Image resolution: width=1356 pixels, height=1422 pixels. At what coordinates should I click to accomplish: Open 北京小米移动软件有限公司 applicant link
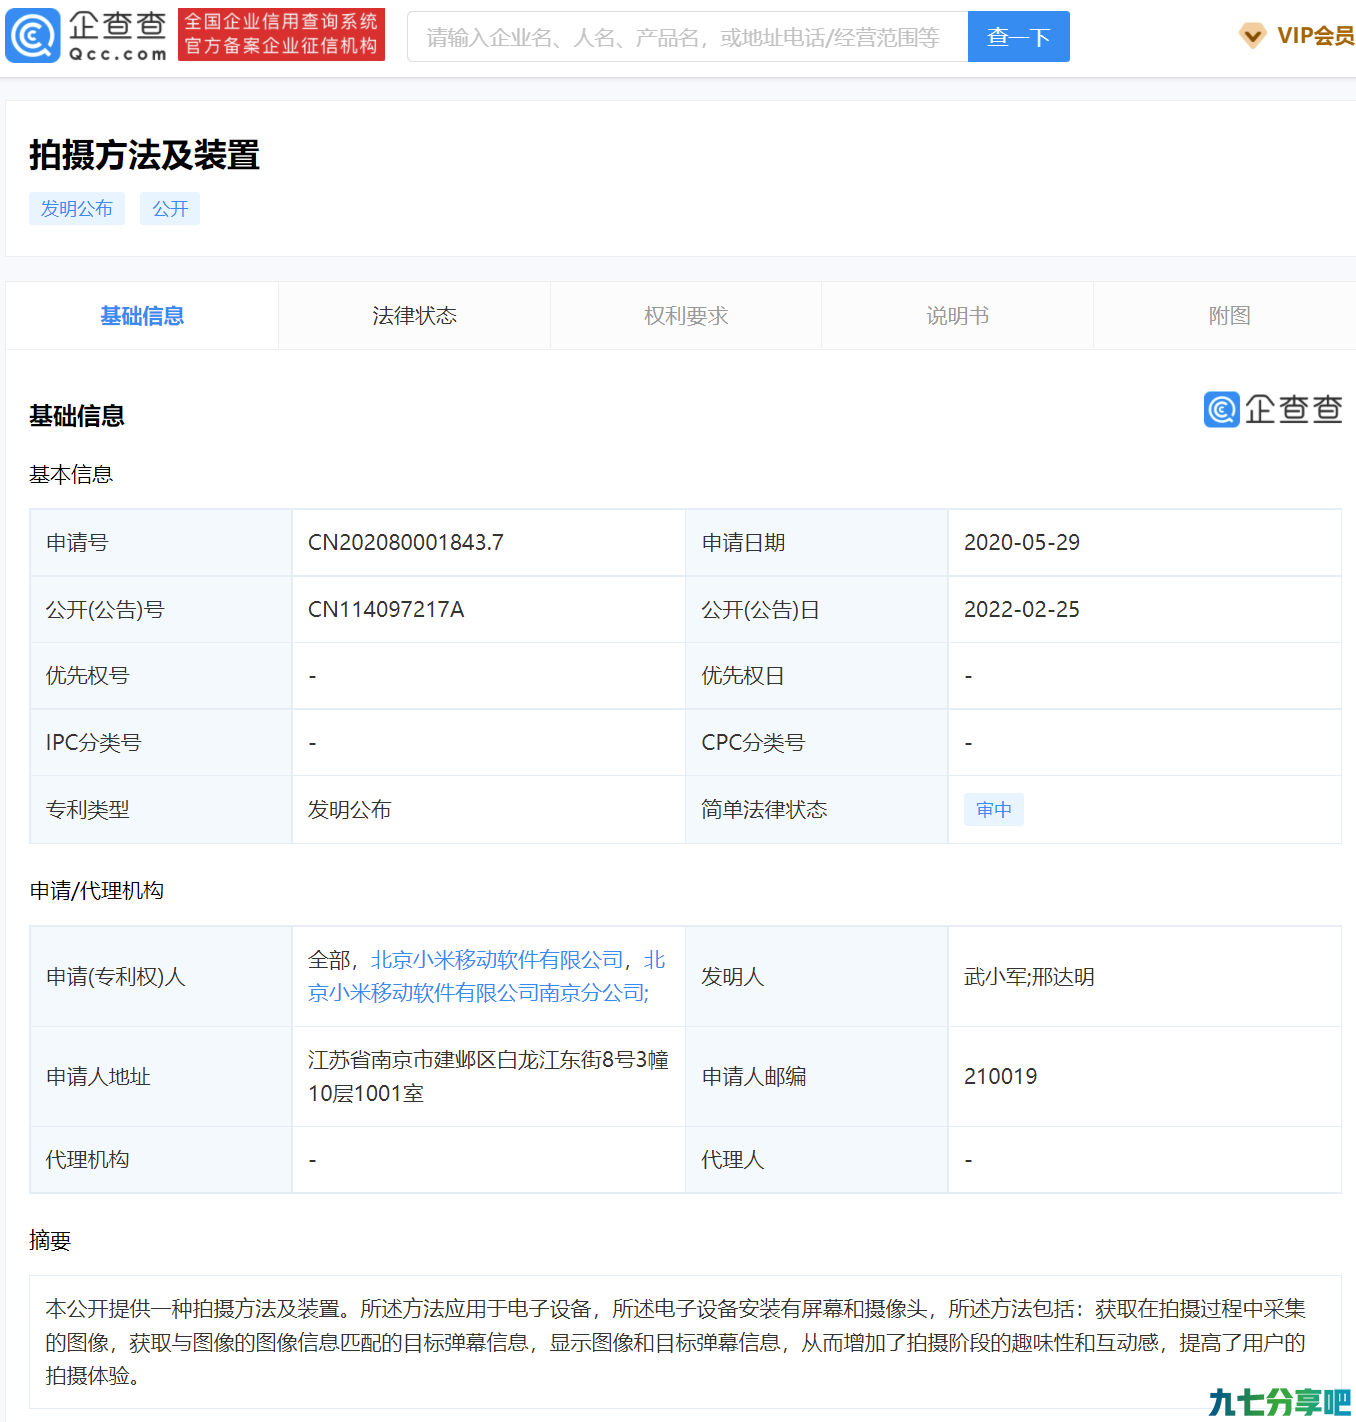coord(497,960)
